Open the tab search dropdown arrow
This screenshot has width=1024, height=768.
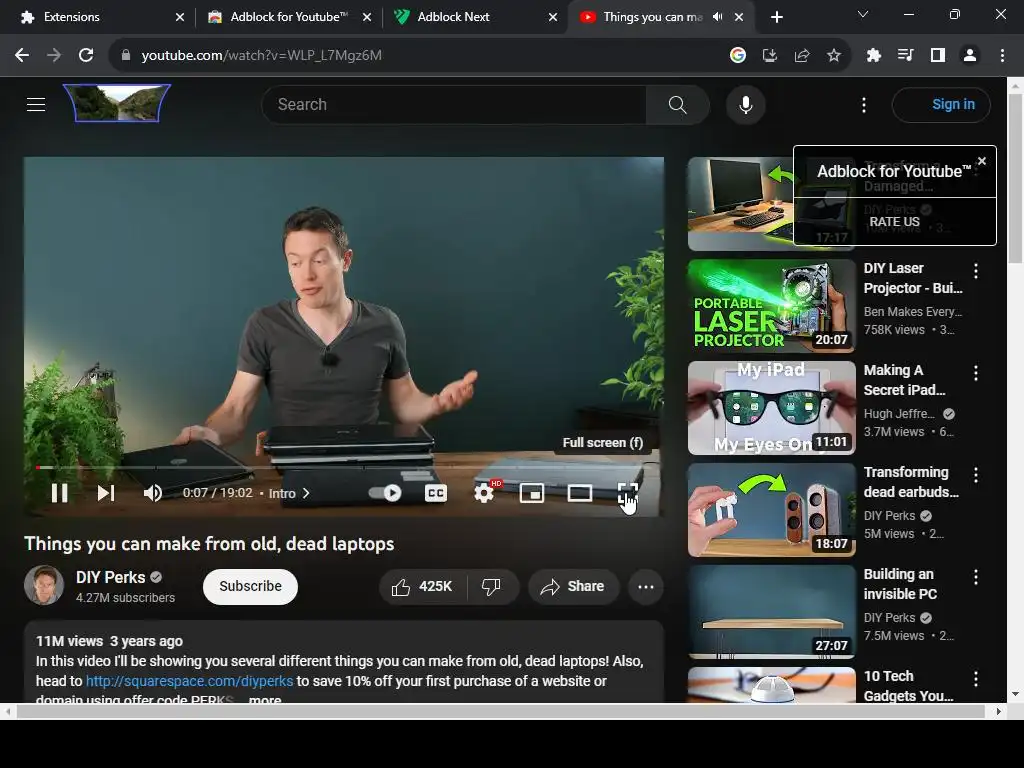click(x=862, y=14)
